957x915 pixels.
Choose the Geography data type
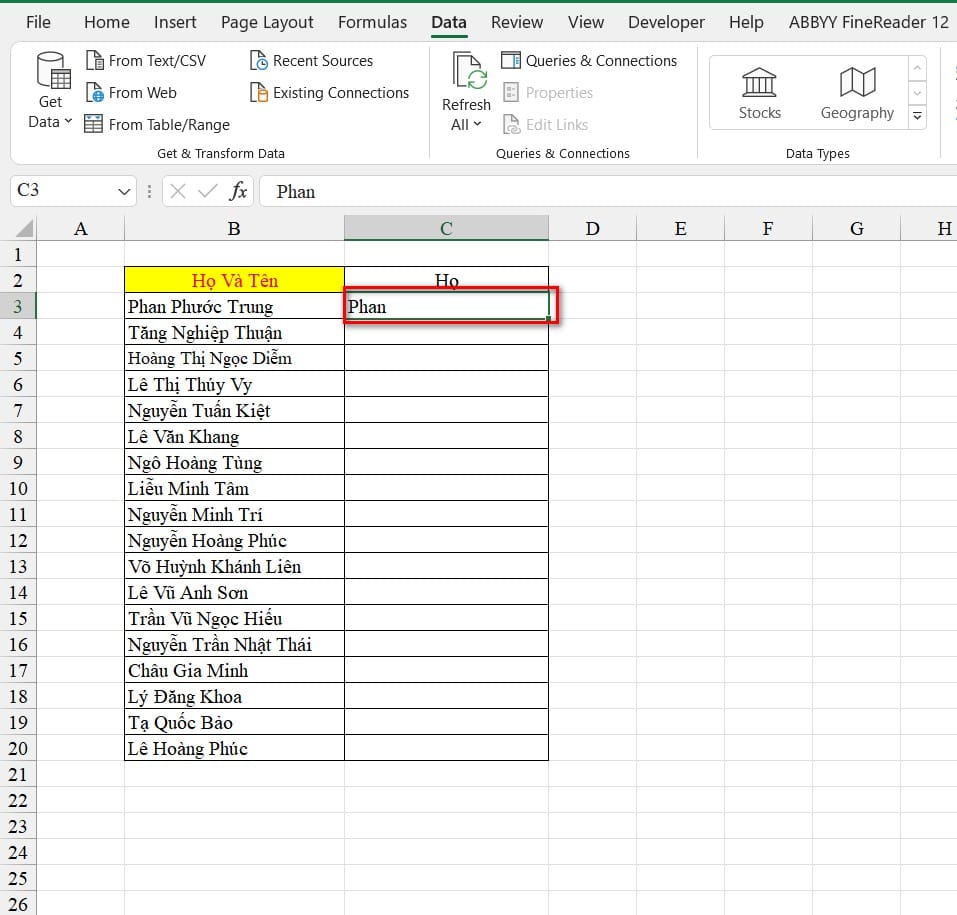click(x=857, y=92)
